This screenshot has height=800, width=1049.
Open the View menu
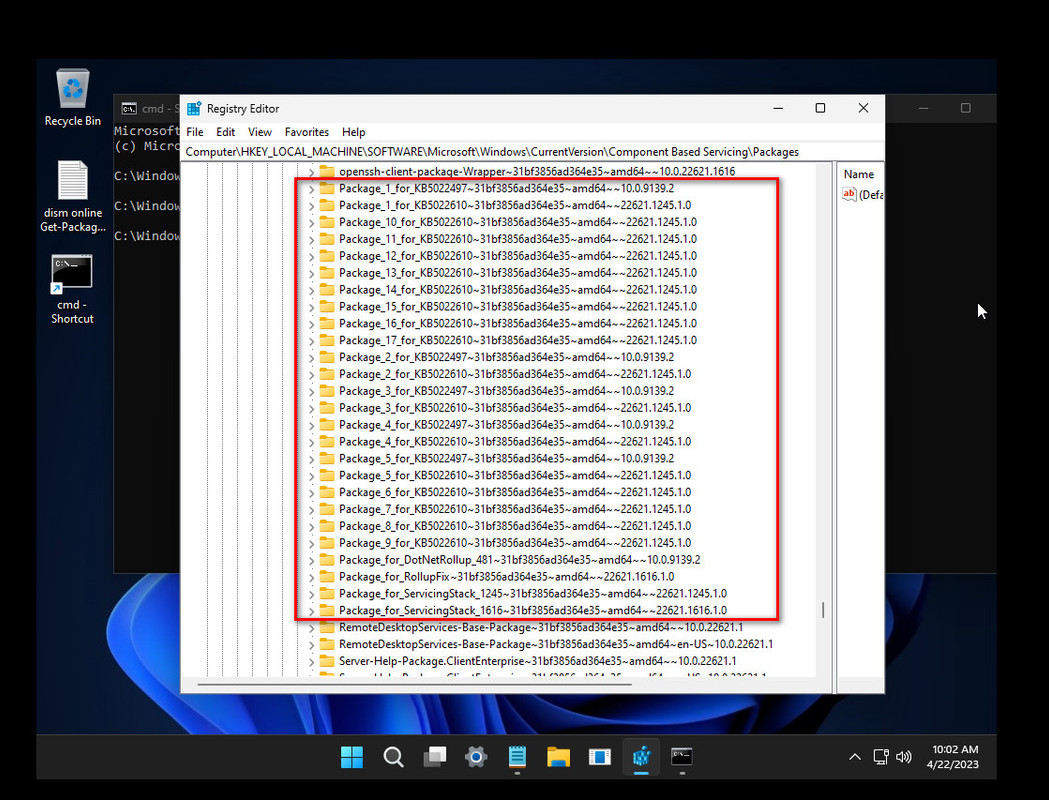(260, 132)
